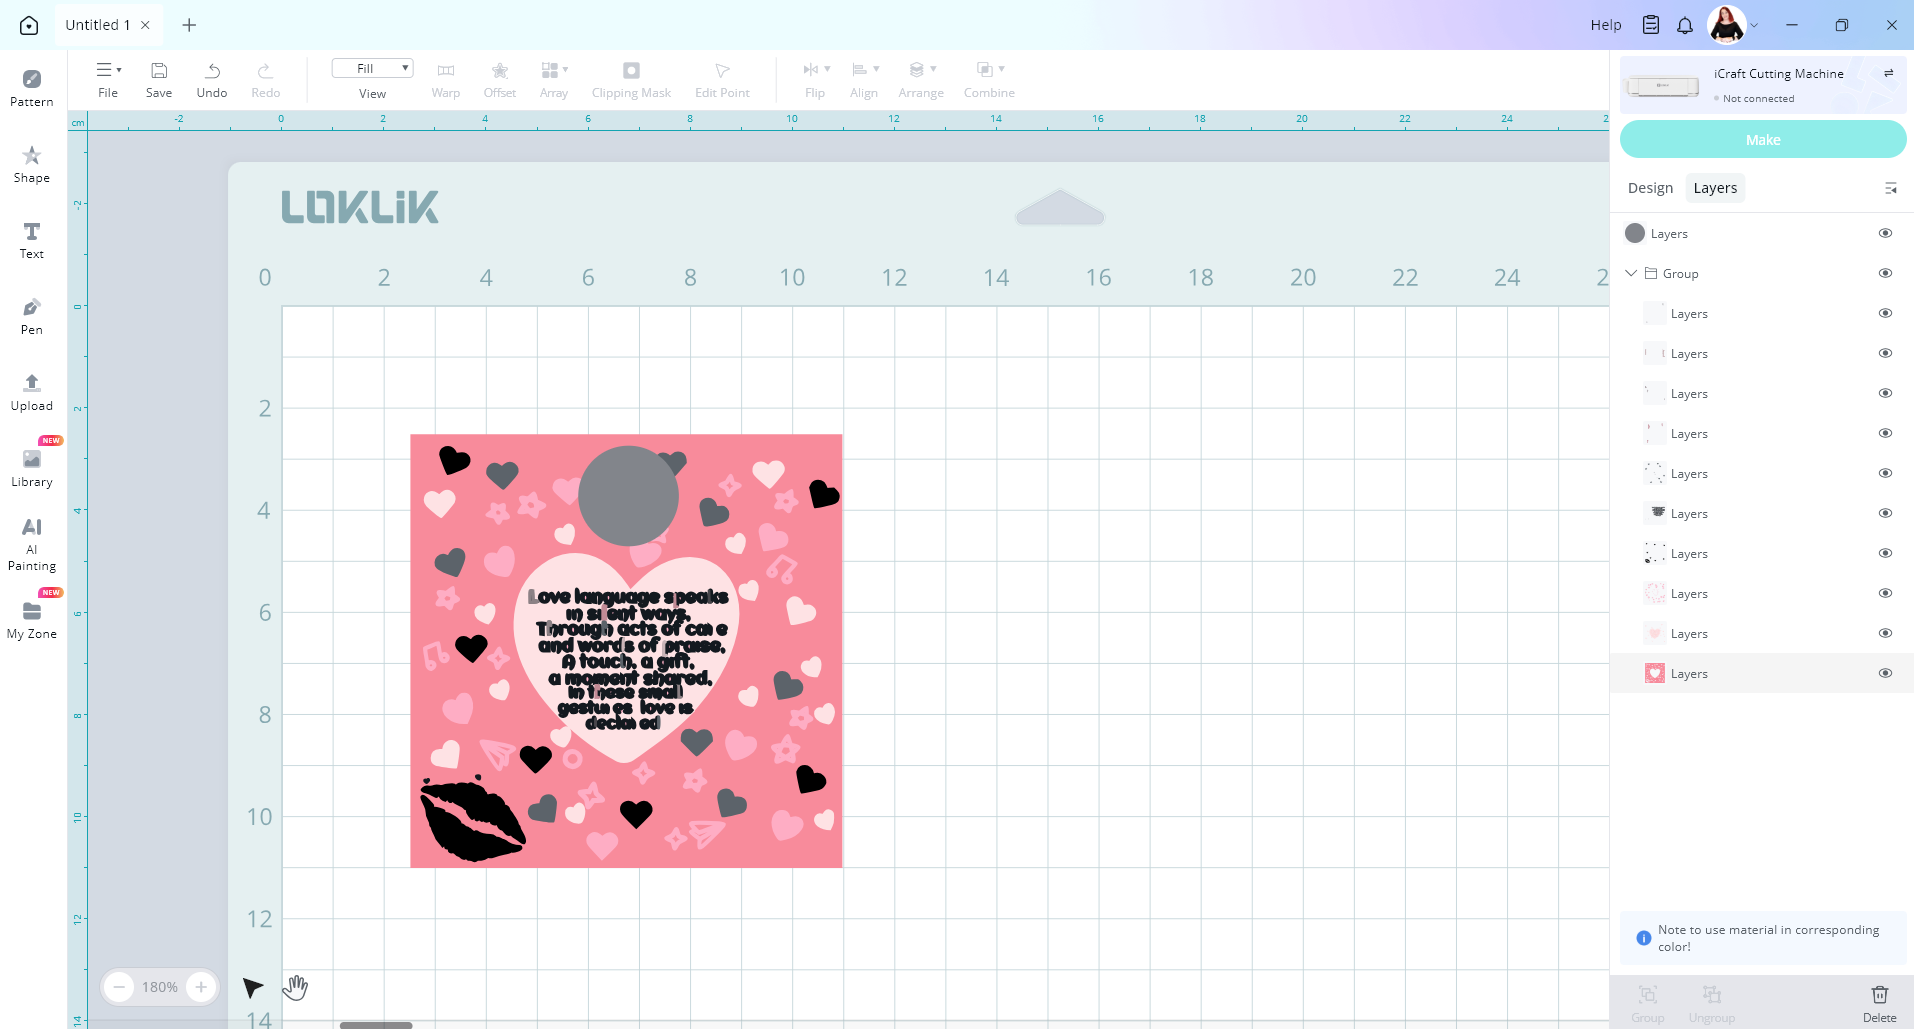Toggle the top Layers row eye icon

(x=1885, y=233)
